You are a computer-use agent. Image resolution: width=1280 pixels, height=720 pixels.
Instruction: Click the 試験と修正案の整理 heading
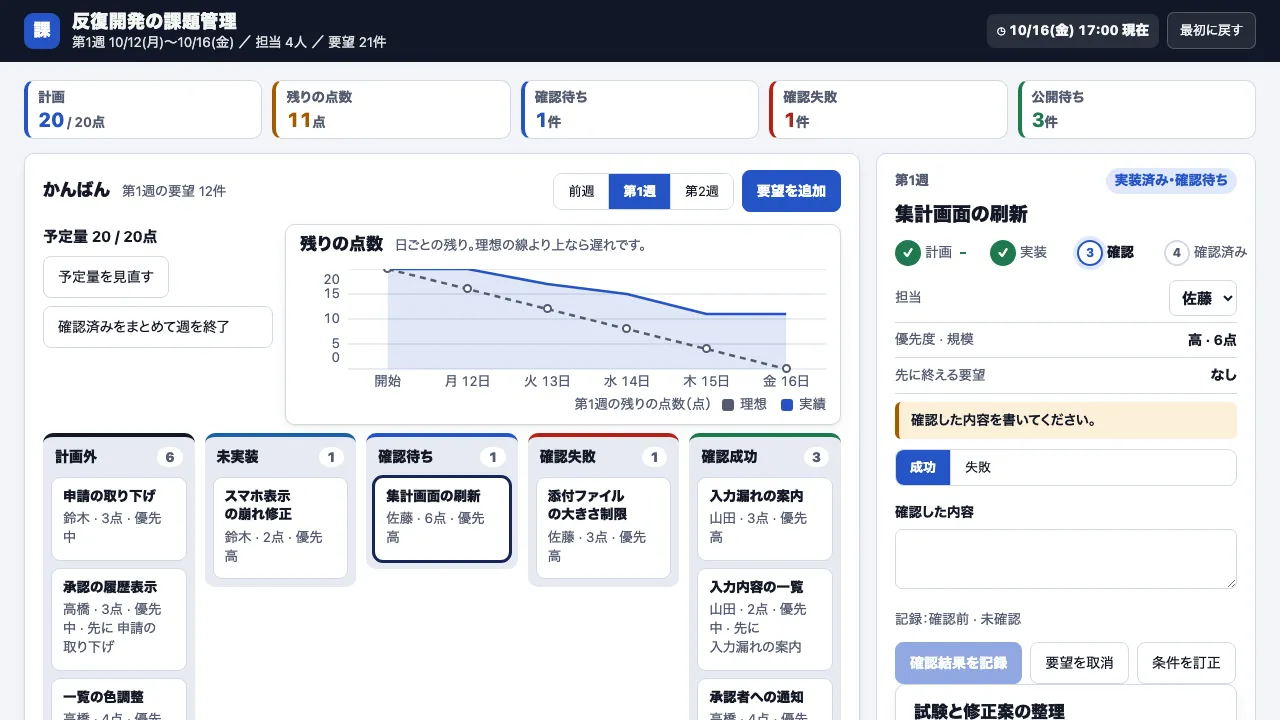point(989,711)
